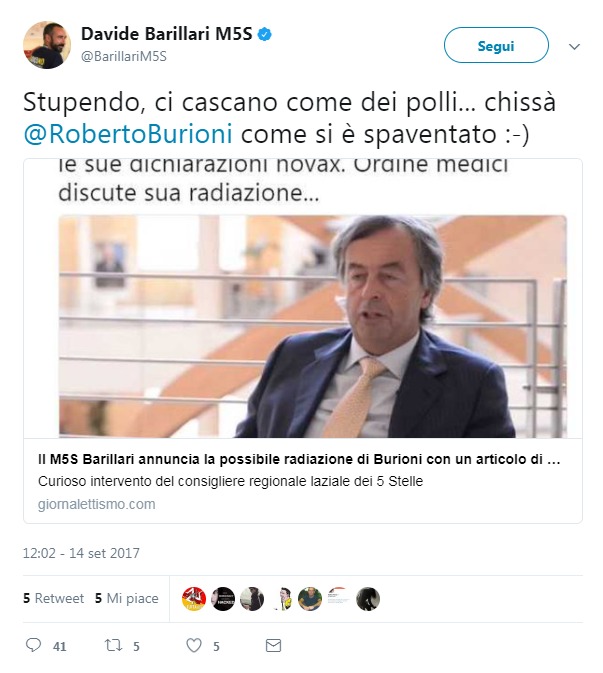Click the blue verified badge
This screenshot has width=603, height=673.
264,34
